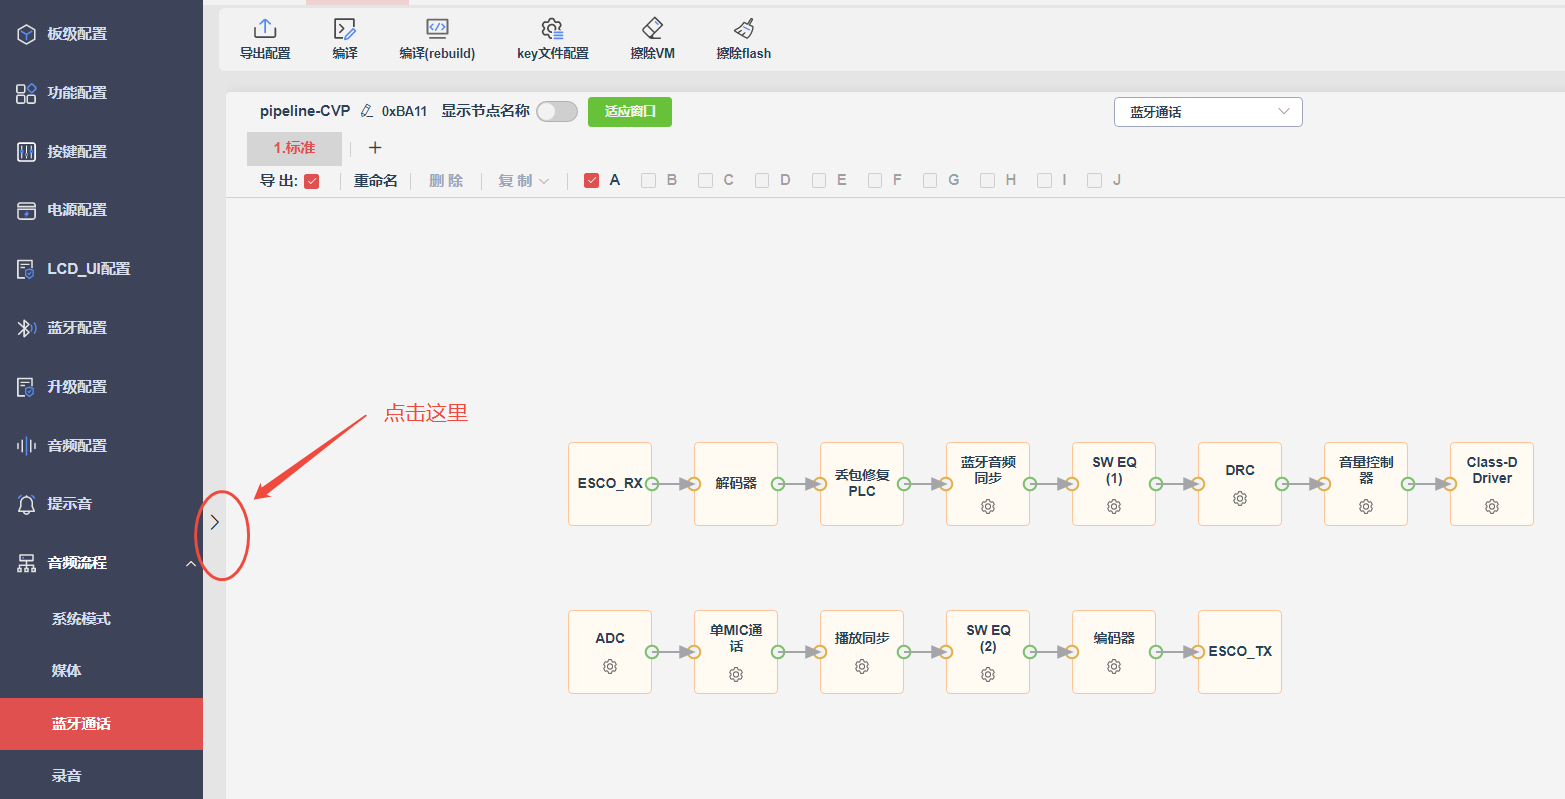Viewport: 1565px width, 799px height.
Task: Click the 导出配置 export icon
Action: click(265, 29)
